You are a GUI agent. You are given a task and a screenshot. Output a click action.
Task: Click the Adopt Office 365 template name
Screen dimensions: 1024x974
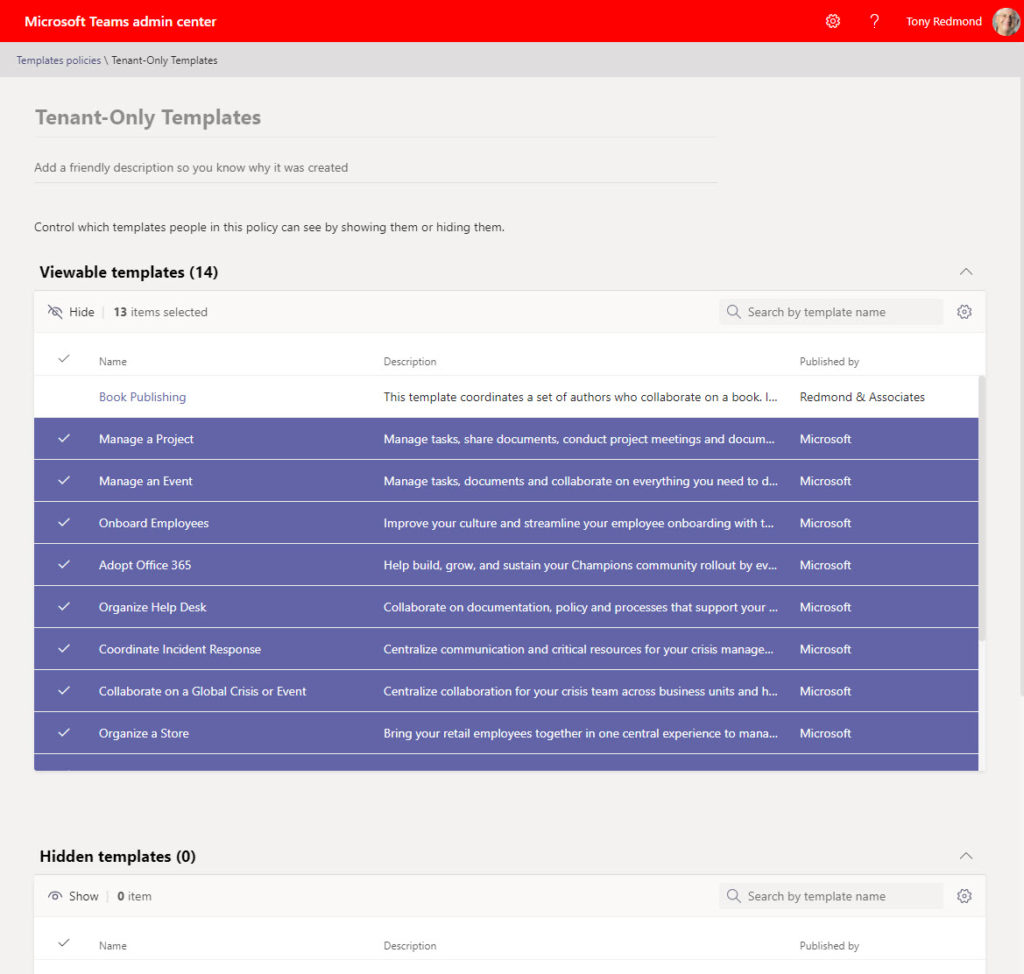(145, 565)
